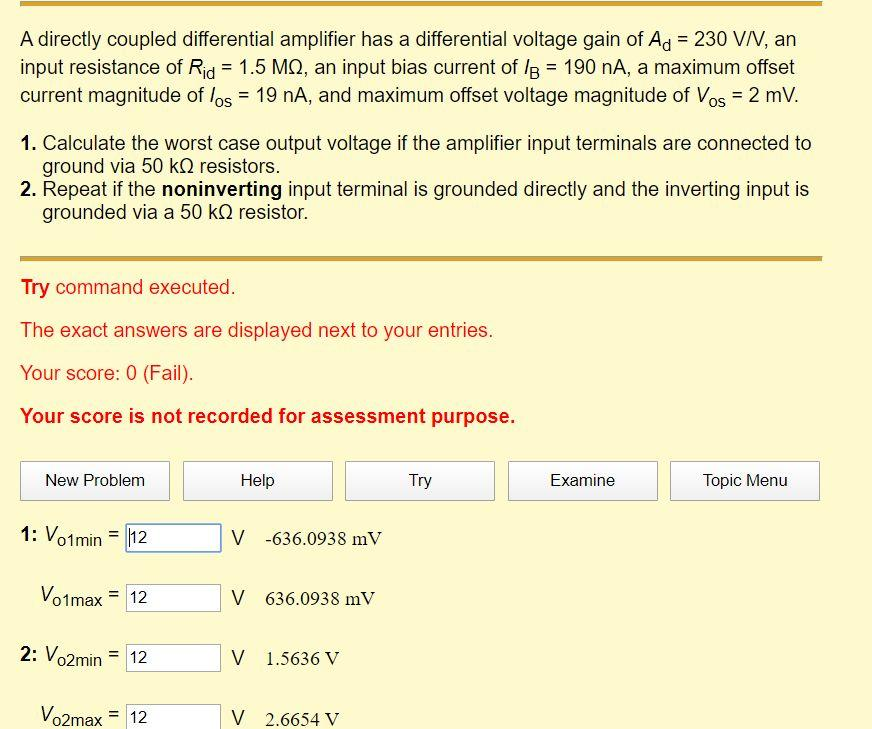The image size is (872, 729).
Task: Click the Examine button
Action: coord(582,480)
